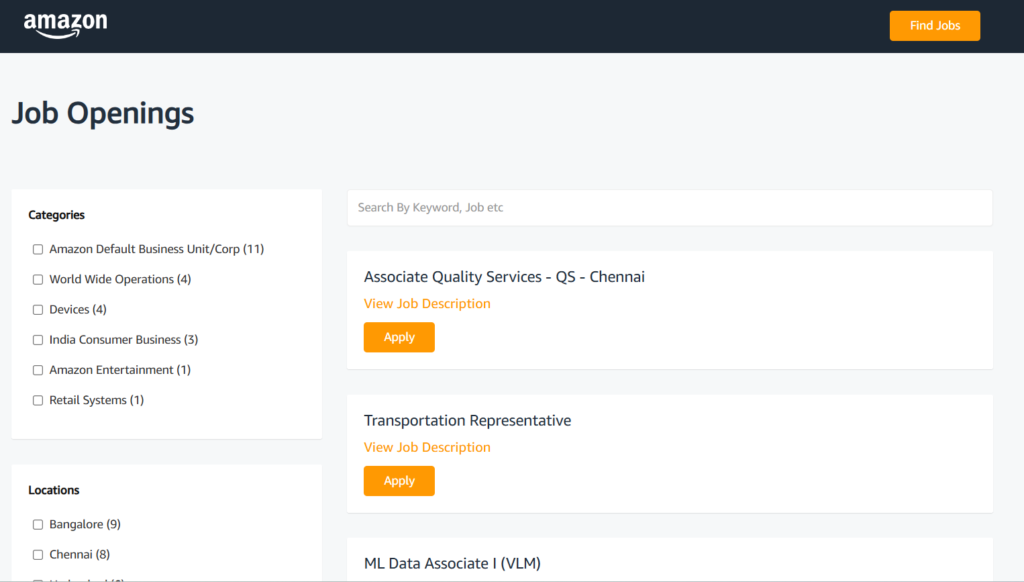The image size is (1024, 582).
Task: Select the Transportation Representative job title
Action: tap(468, 421)
